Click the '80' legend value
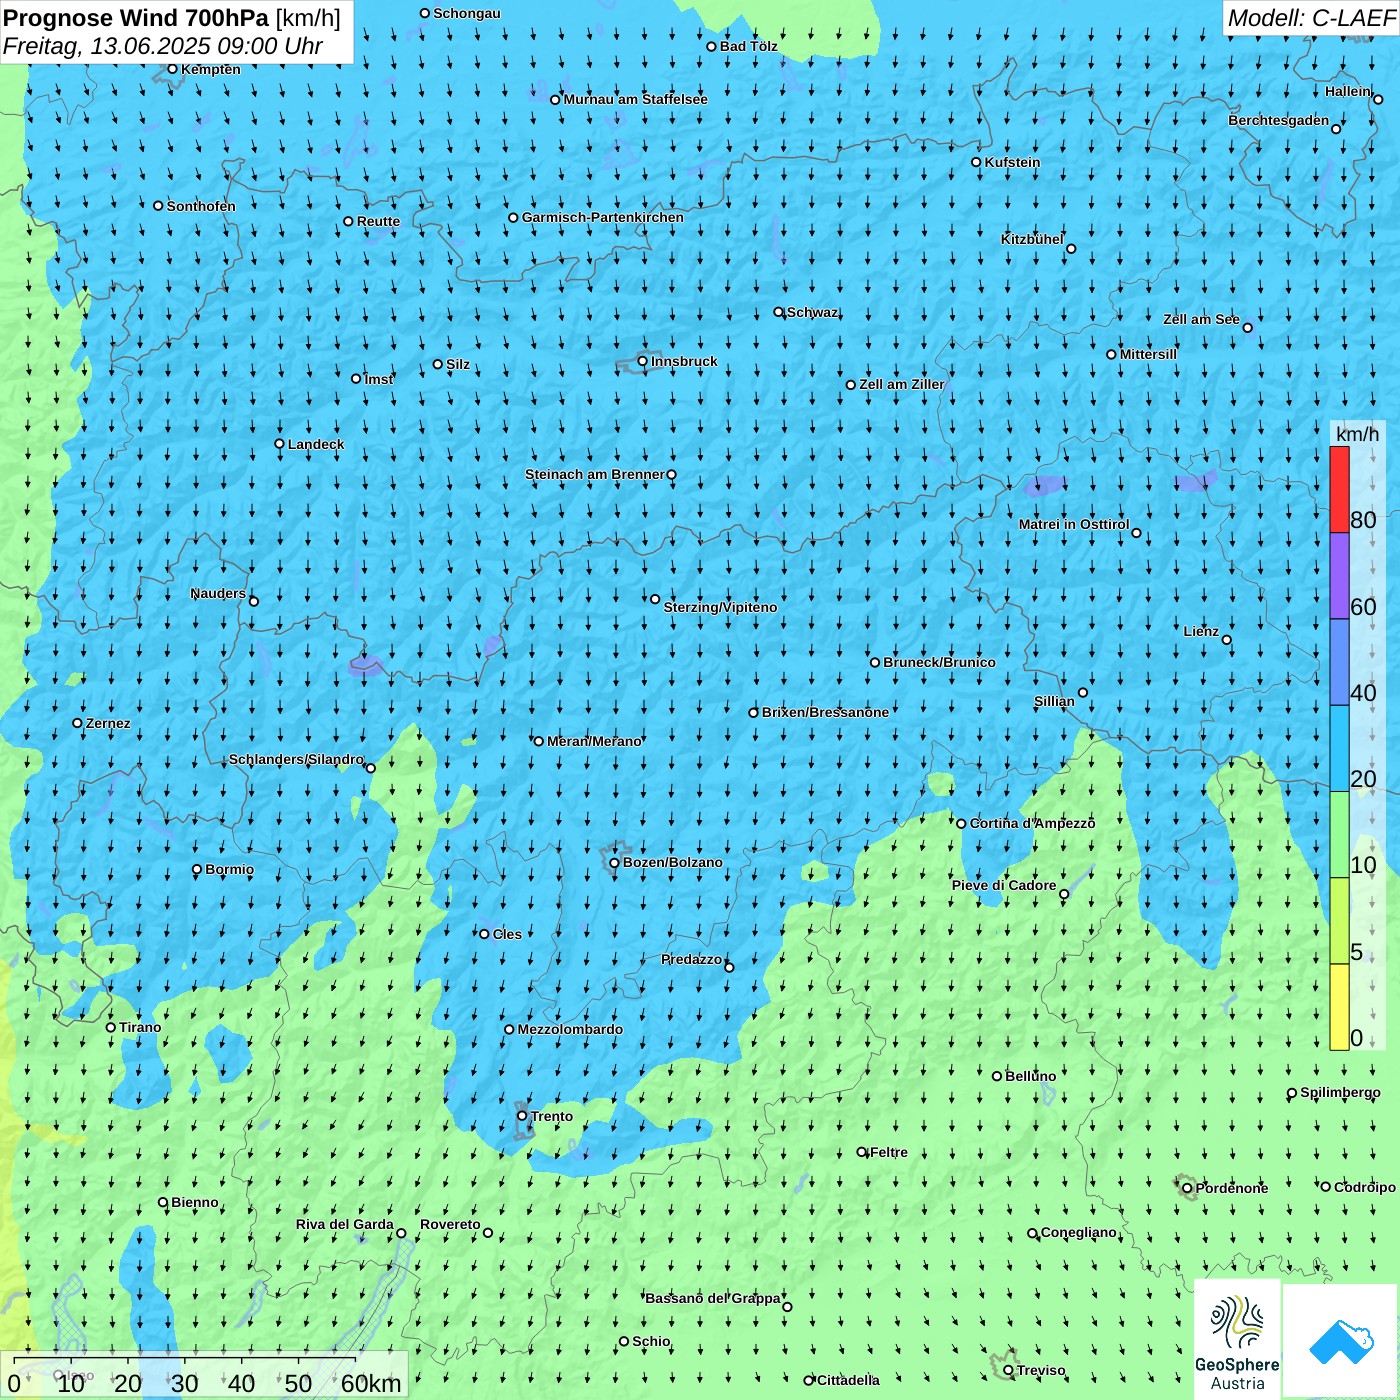Screen dimensions: 1400x1400 pyautogui.click(x=1363, y=520)
